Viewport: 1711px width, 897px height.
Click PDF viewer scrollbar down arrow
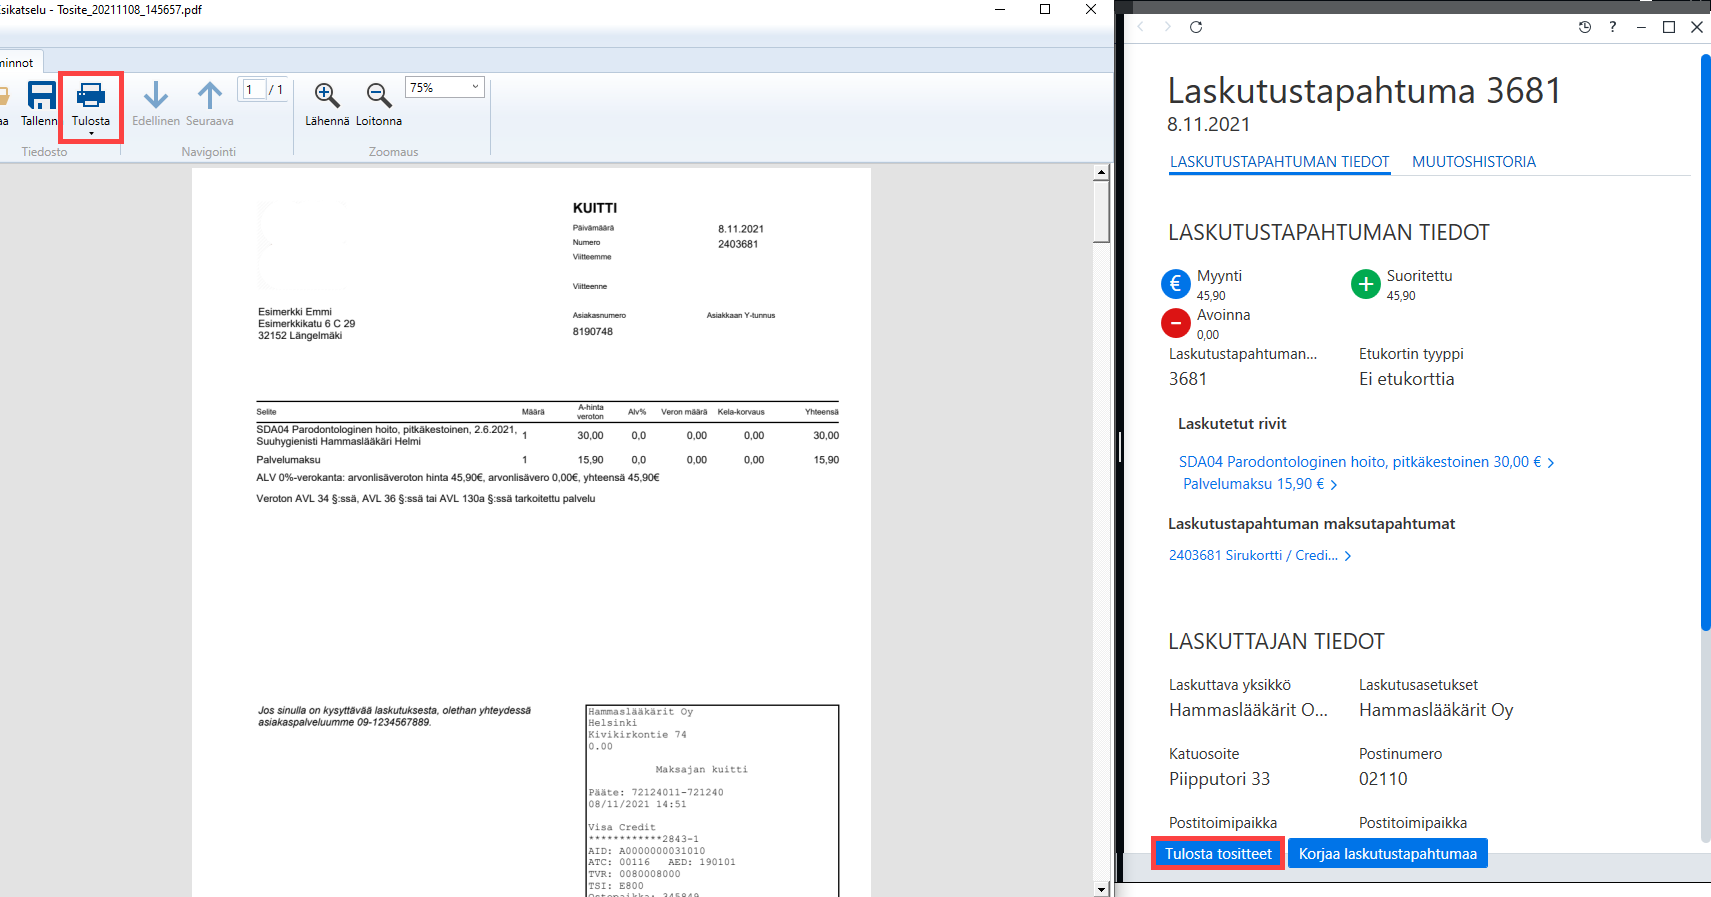(x=1101, y=889)
